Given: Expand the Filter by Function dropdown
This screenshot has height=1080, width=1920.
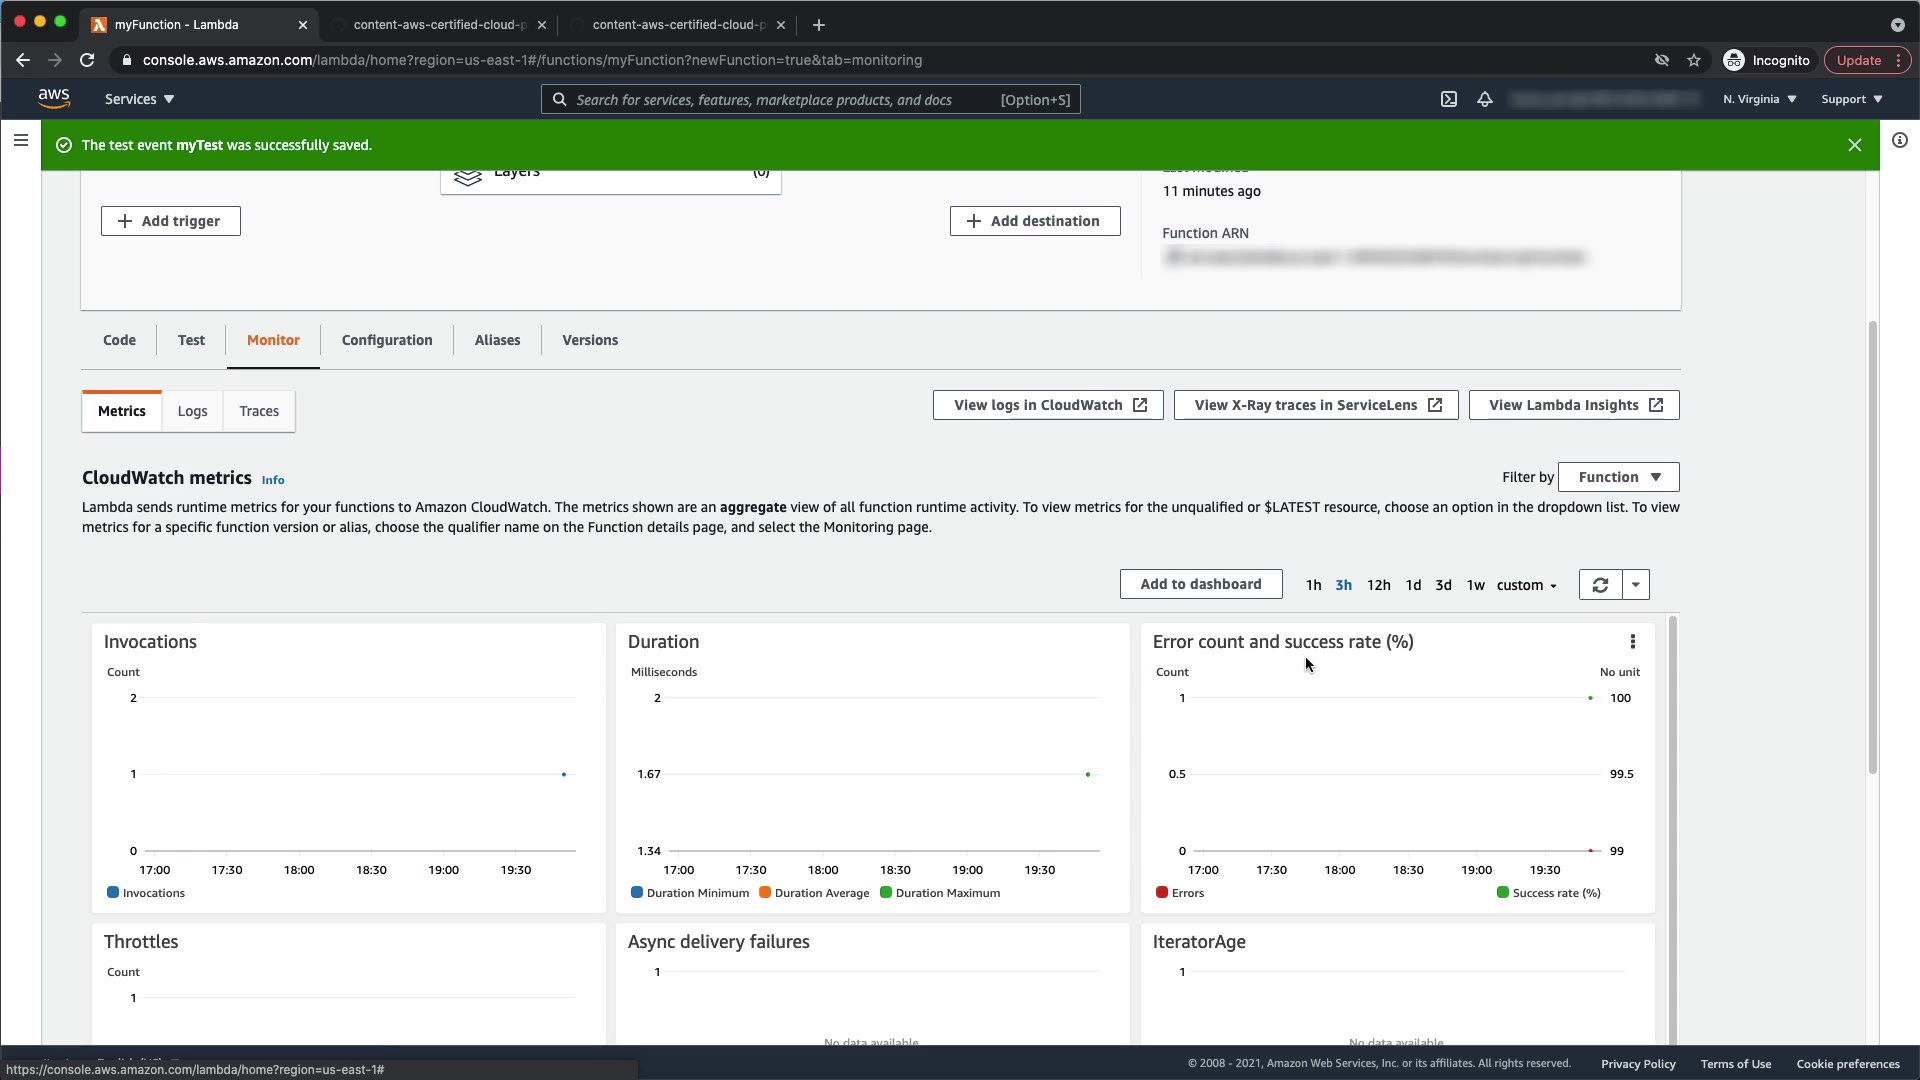Looking at the screenshot, I should click(x=1618, y=477).
